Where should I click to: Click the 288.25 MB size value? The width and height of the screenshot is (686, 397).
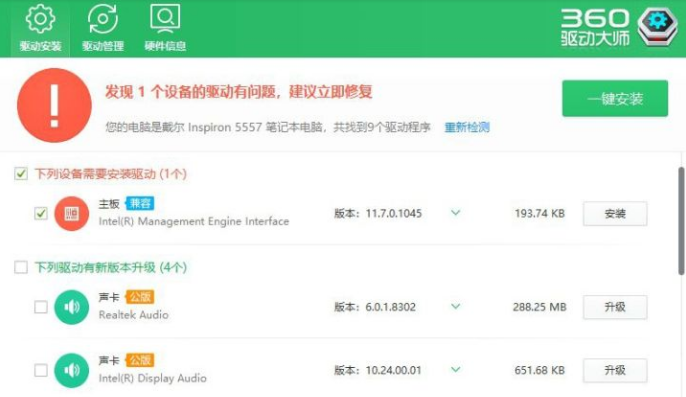point(539,307)
